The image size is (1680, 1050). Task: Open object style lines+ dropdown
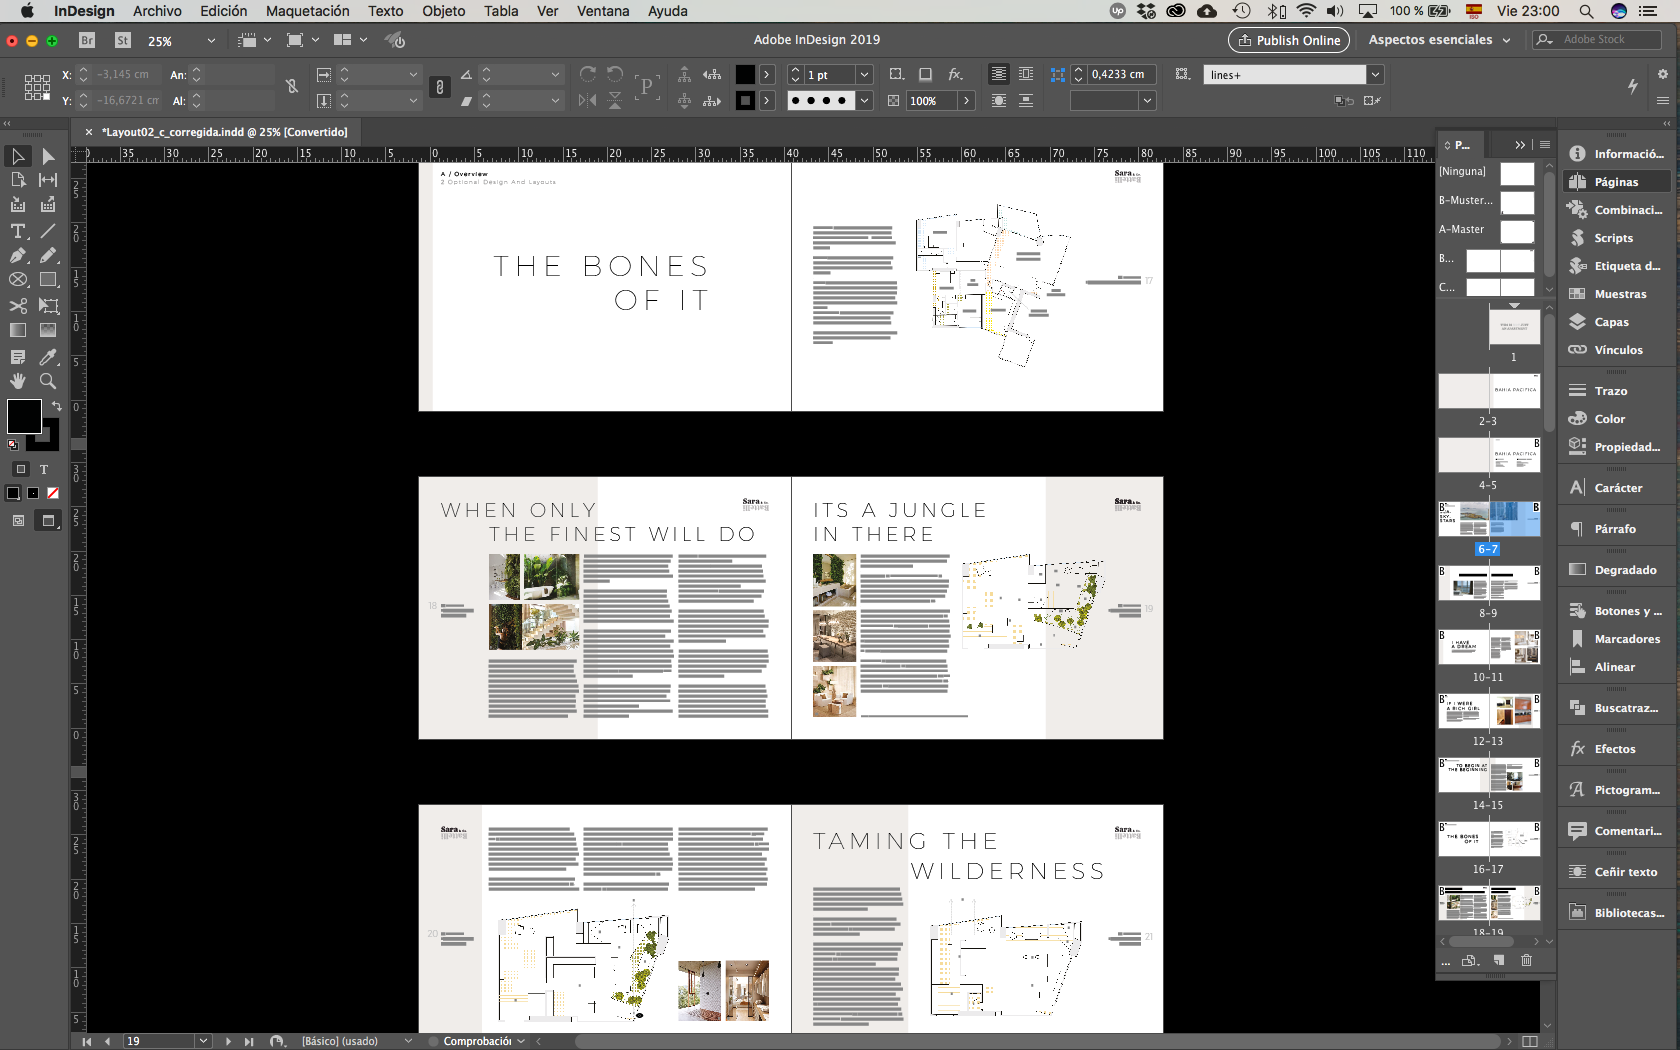pyautogui.click(x=1375, y=75)
